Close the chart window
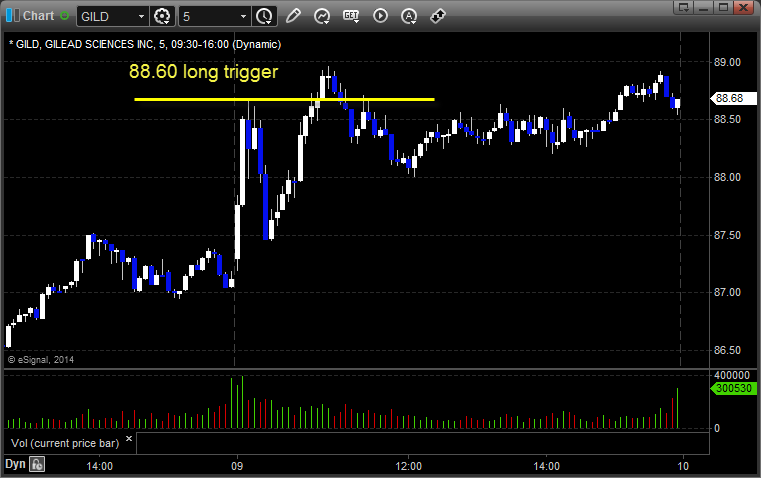This screenshot has width=761, height=478. (744, 7)
